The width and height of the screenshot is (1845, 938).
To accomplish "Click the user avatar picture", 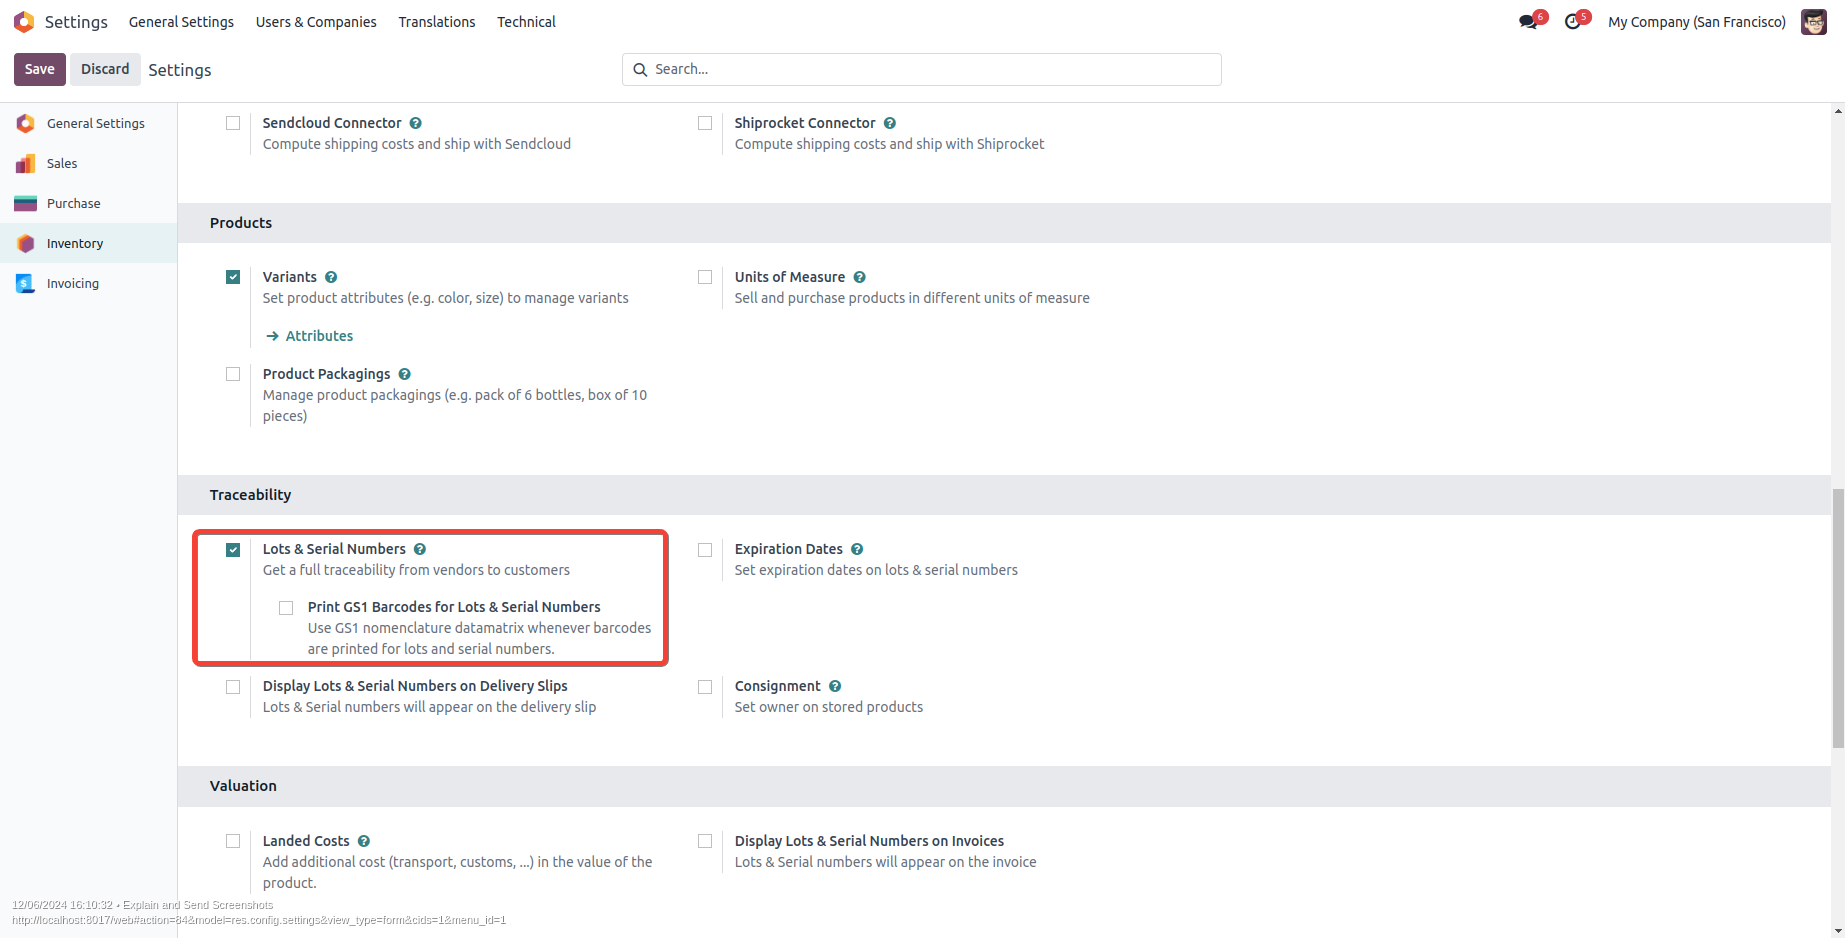I will [x=1813, y=22].
